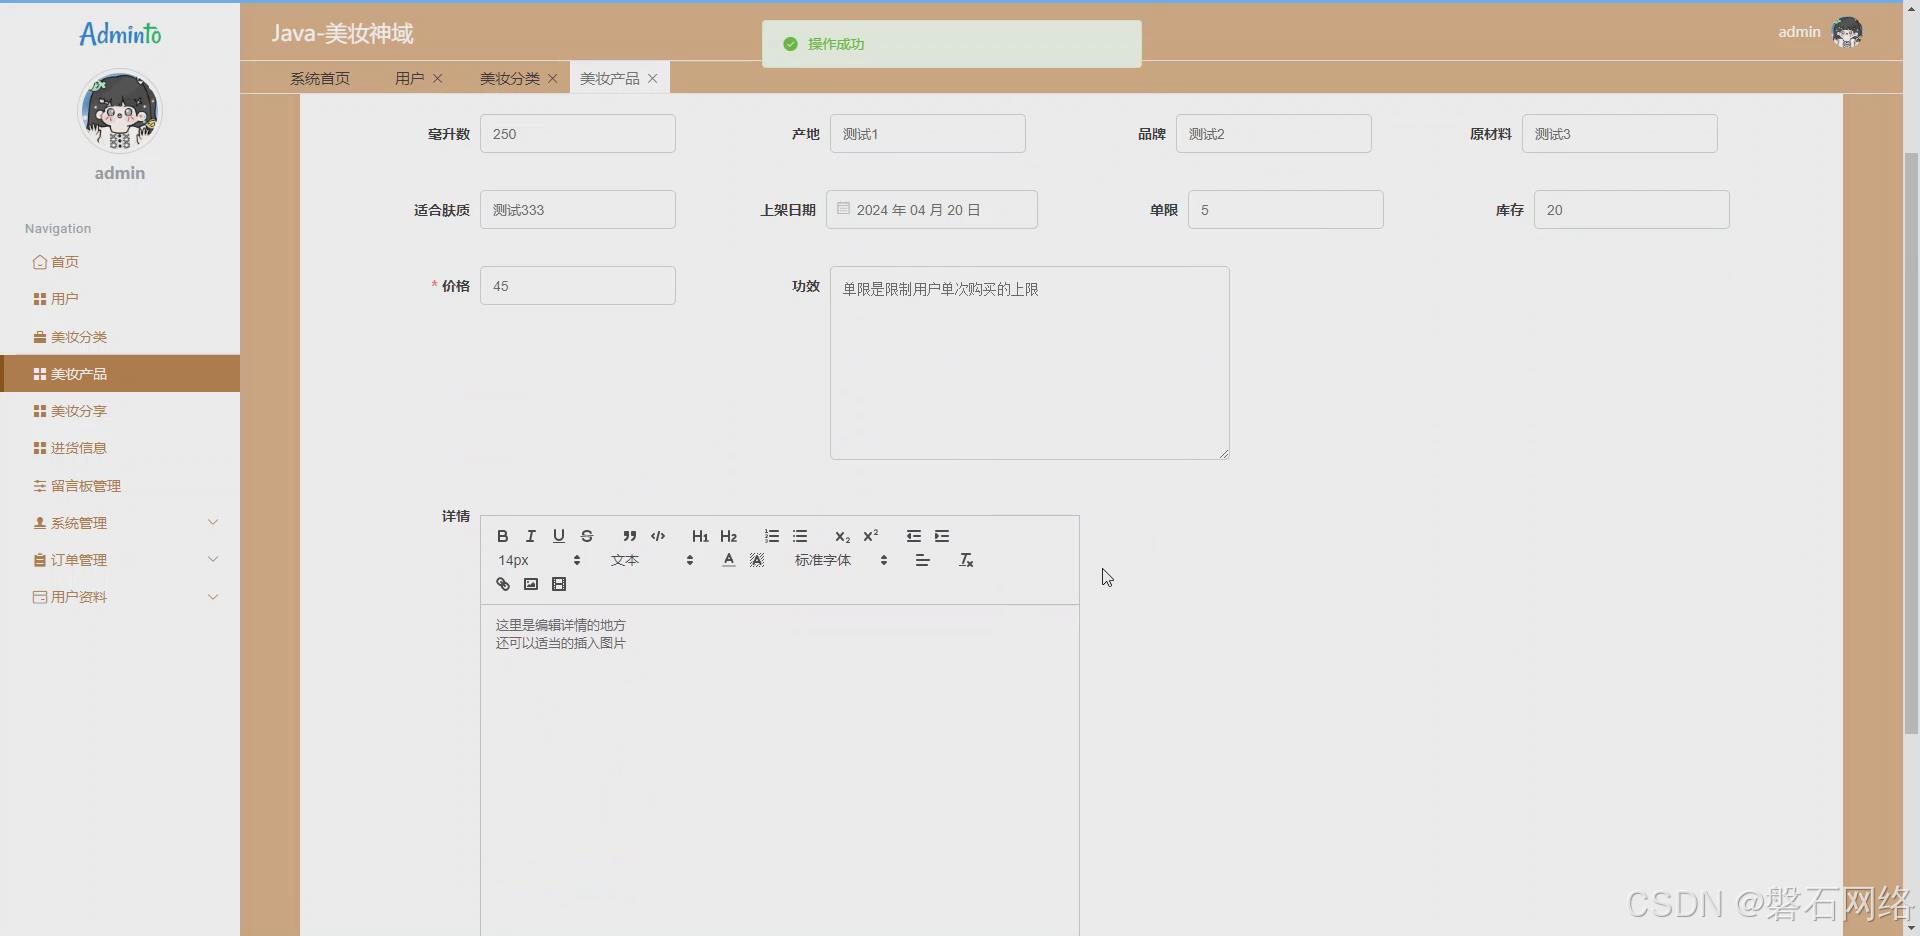Screen dimensions: 1920x936
Task: Switch to the 用户 tab
Action: pyautogui.click(x=407, y=78)
